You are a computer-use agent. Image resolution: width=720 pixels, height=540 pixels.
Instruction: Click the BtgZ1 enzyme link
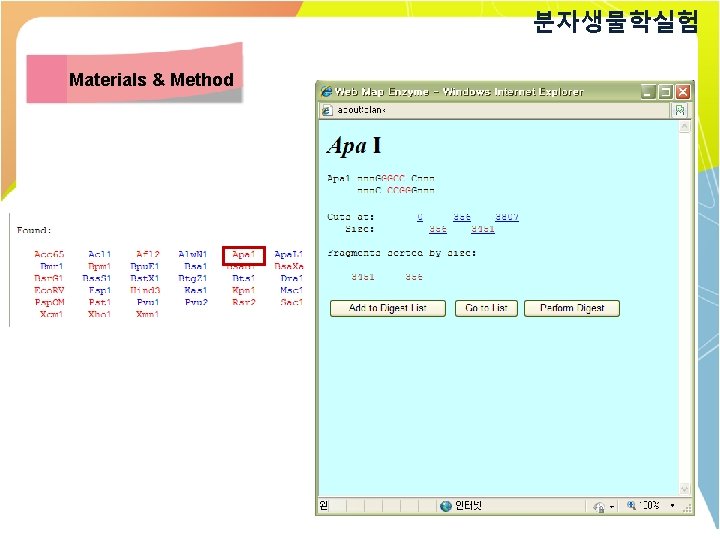[x=192, y=278]
